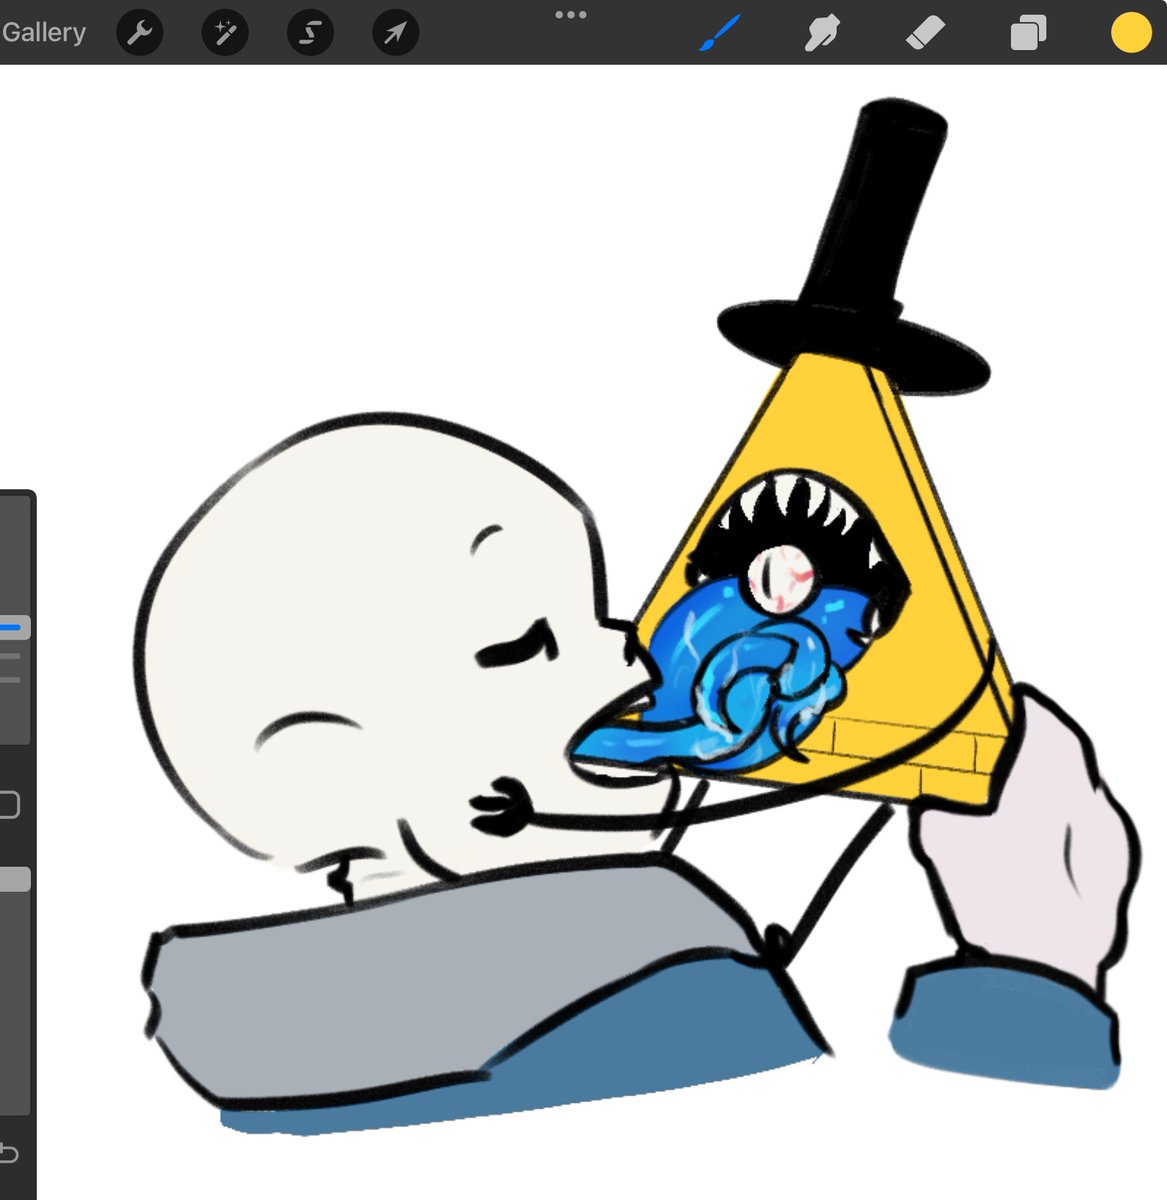Activate the Selection tool
This screenshot has height=1200, width=1167.
[x=310, y=33]
